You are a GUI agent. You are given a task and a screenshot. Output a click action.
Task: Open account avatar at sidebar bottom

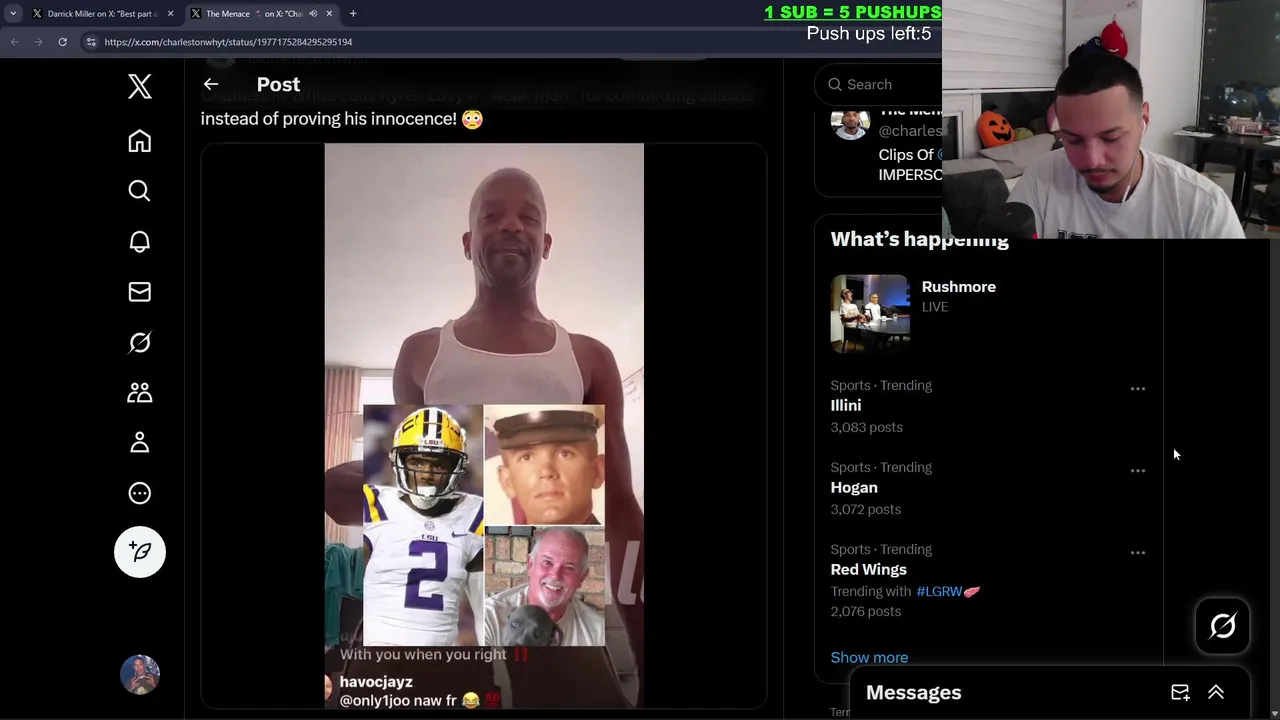coord(140,674)
